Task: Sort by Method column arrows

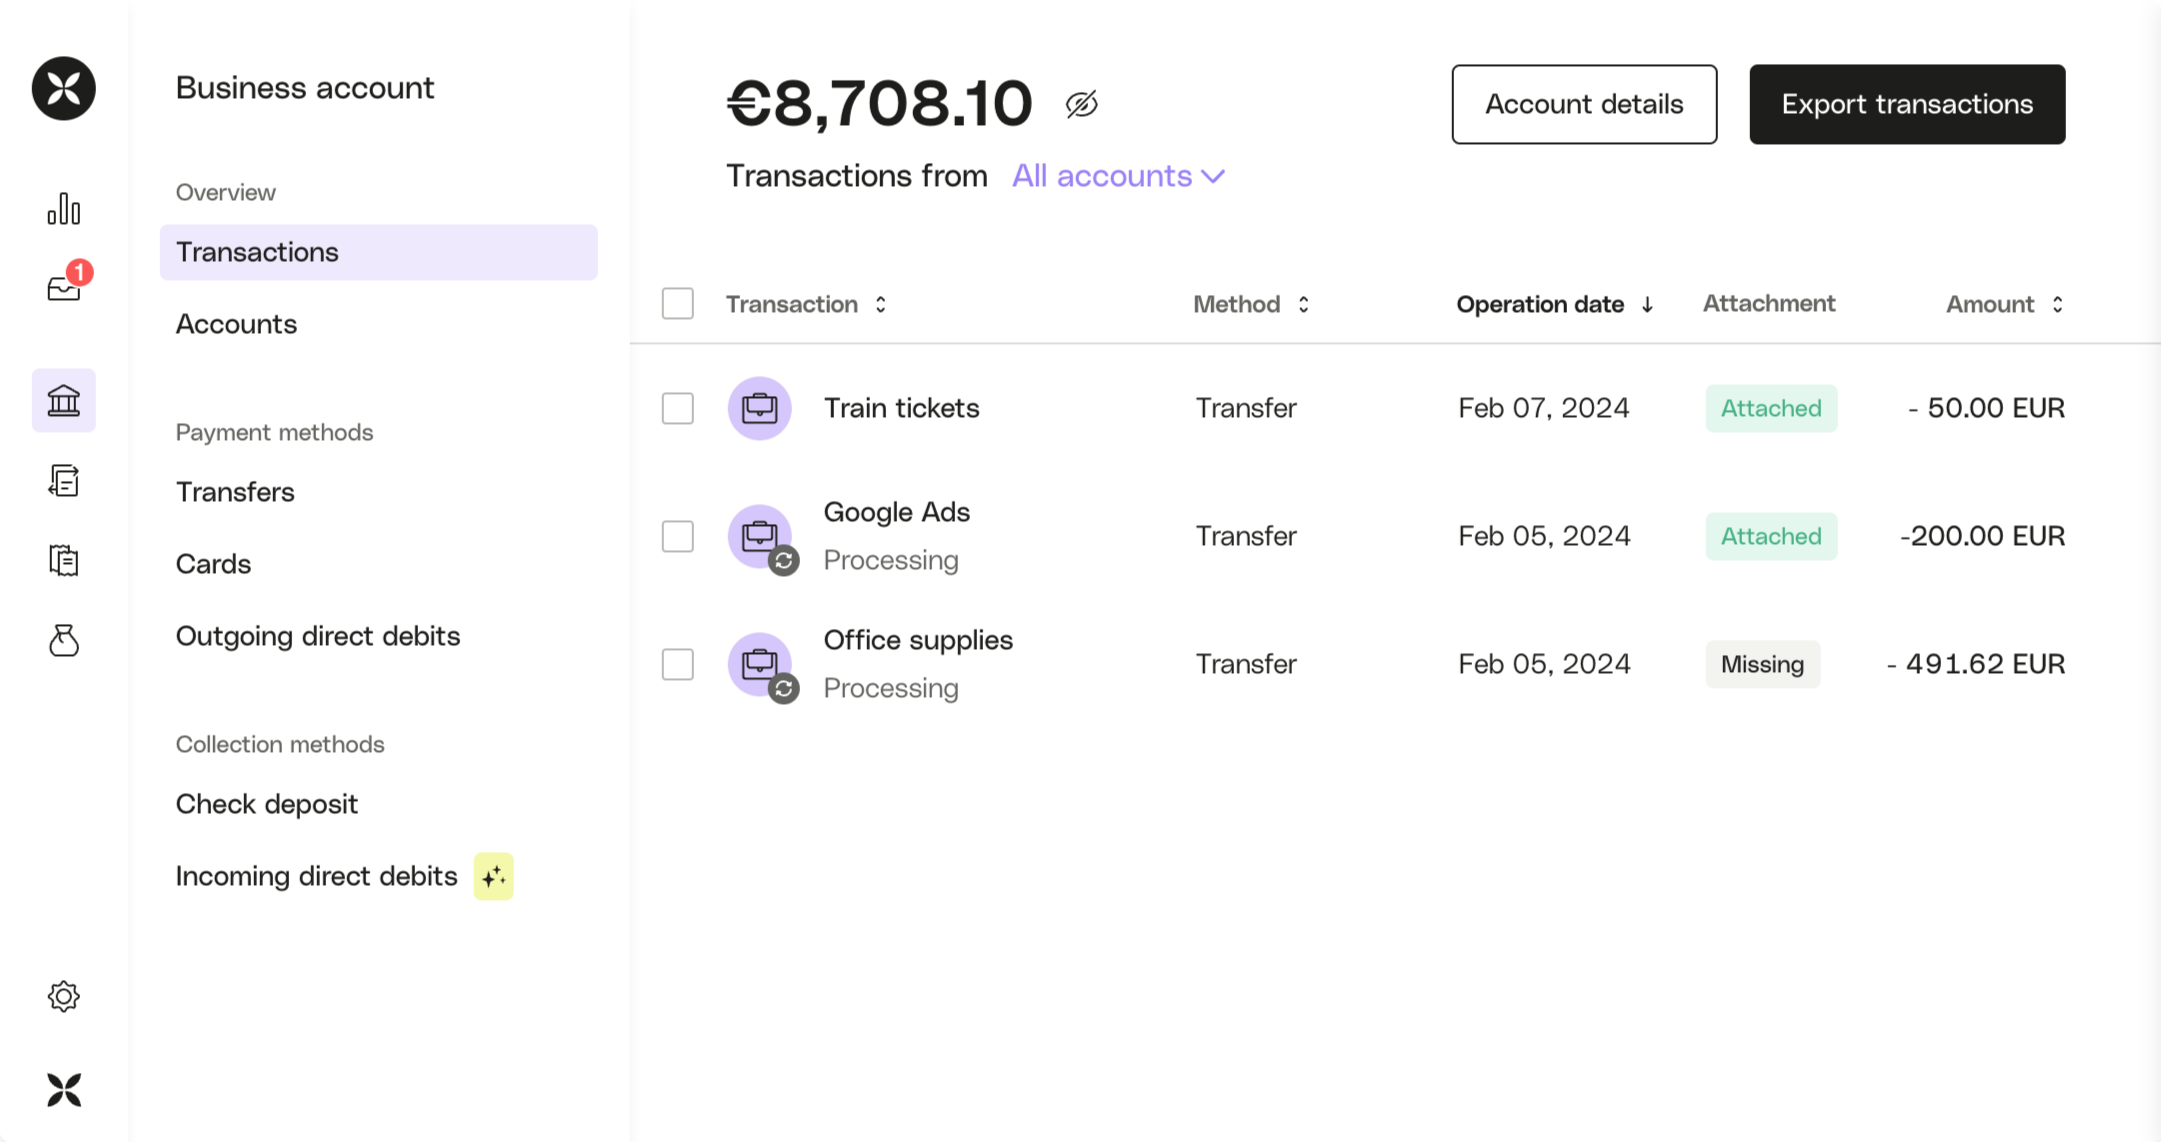Action: 1303,304
